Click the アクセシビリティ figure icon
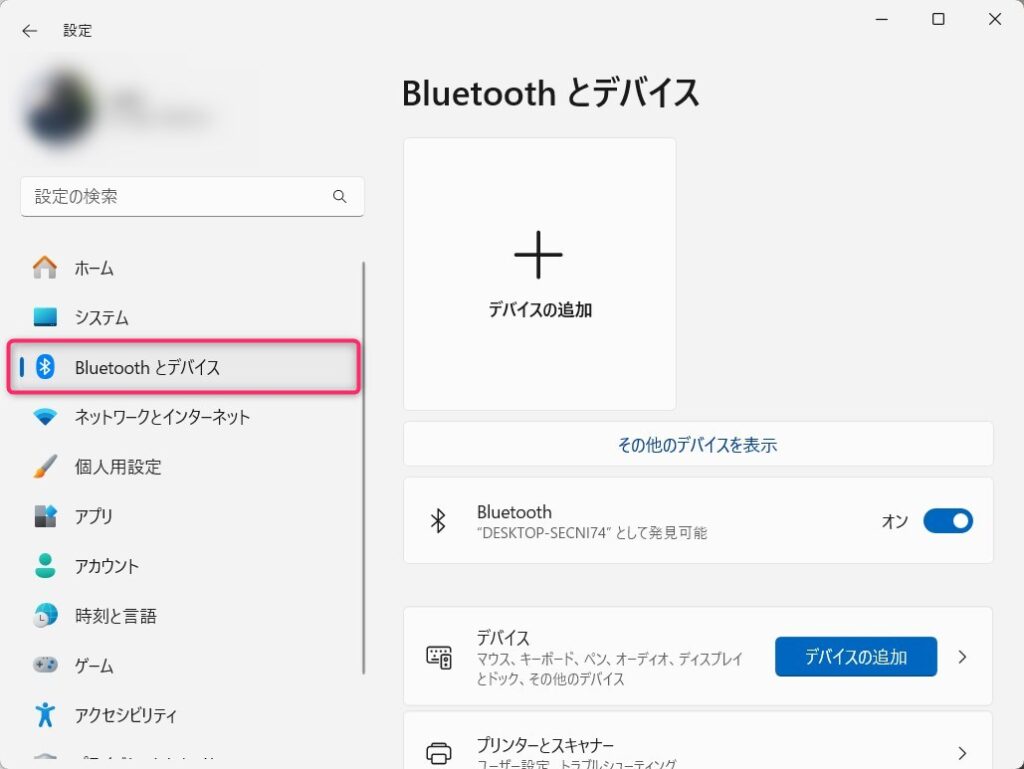The height and width of the screenshot is (769, 1024). pyautogui.click(x=45, y=715)
